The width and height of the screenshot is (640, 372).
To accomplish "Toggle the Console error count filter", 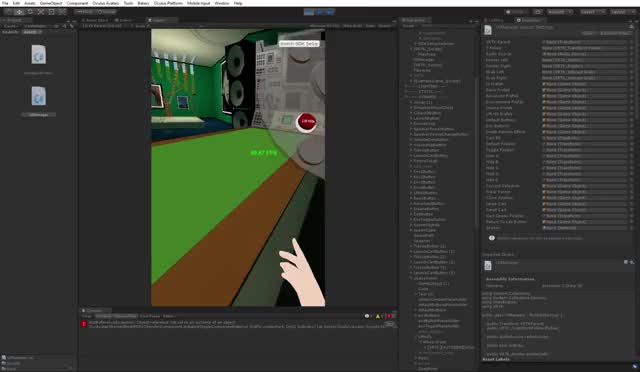I will click(x=390, y=316).
